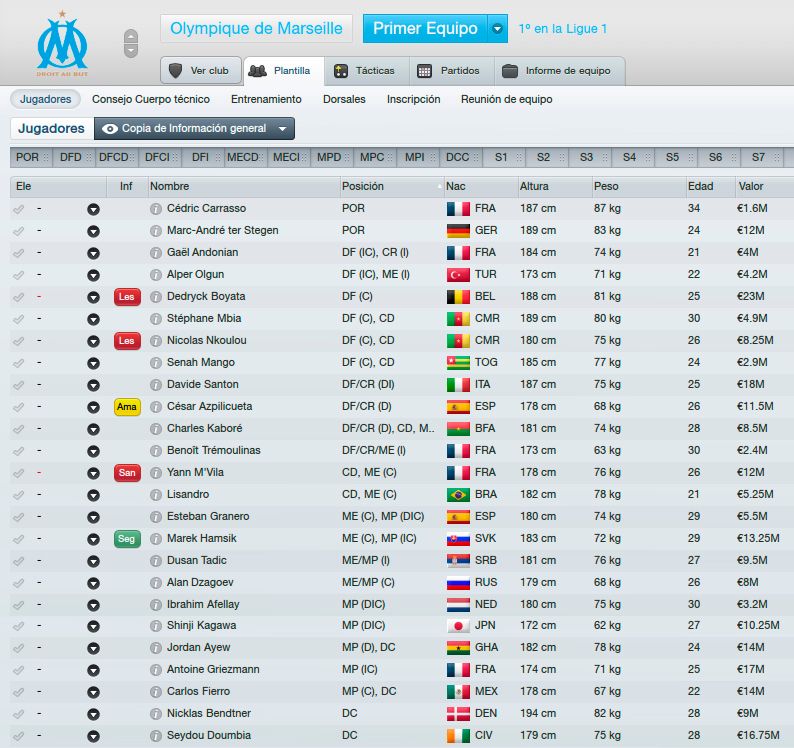
Task: Click the info icon beside Antoine Griezmann
Action: point(156,670)
